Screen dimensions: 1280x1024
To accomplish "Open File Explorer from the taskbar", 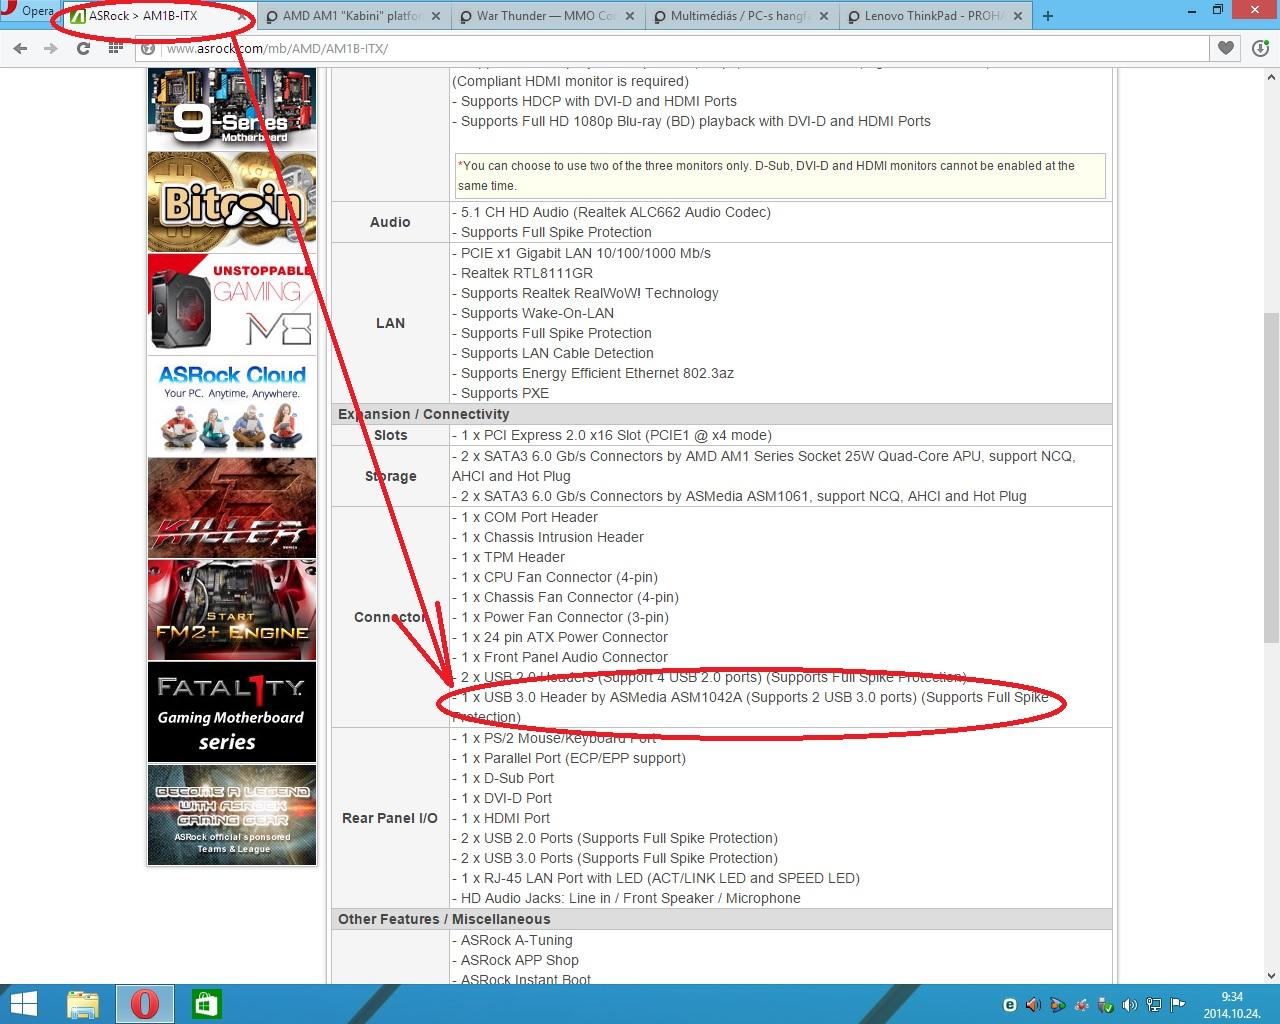I will click(x=83, y=1004).
